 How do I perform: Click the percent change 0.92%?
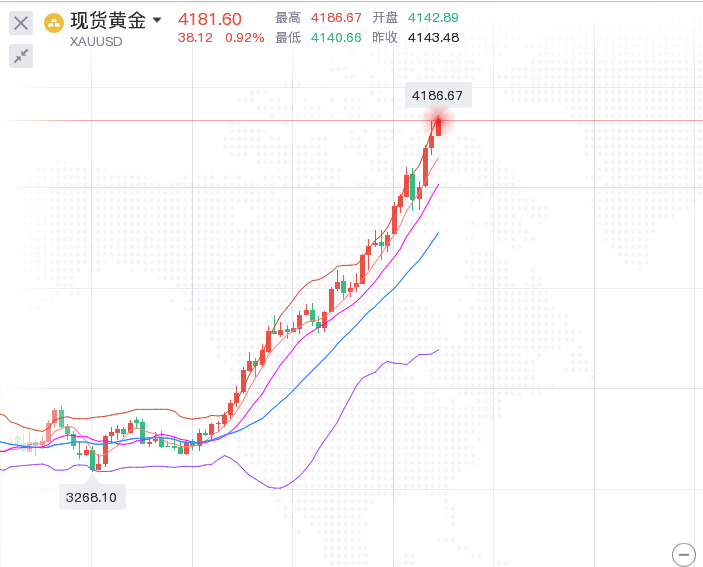coord(244,38)
